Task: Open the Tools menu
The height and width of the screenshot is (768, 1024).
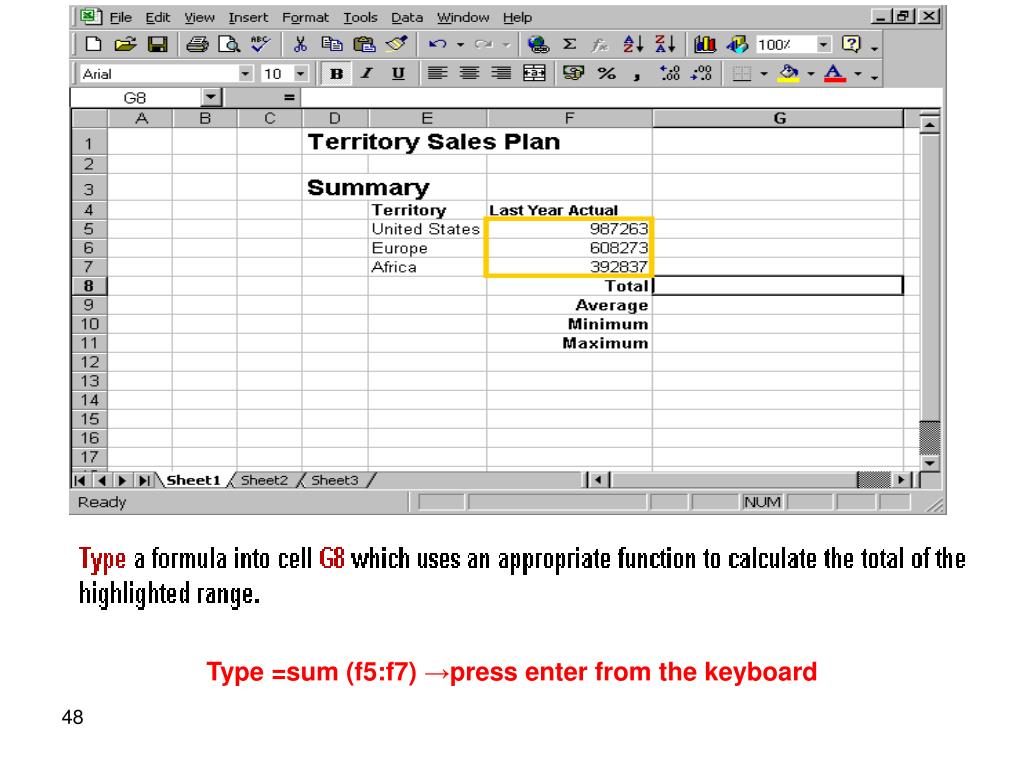Action: pos(360,18)
